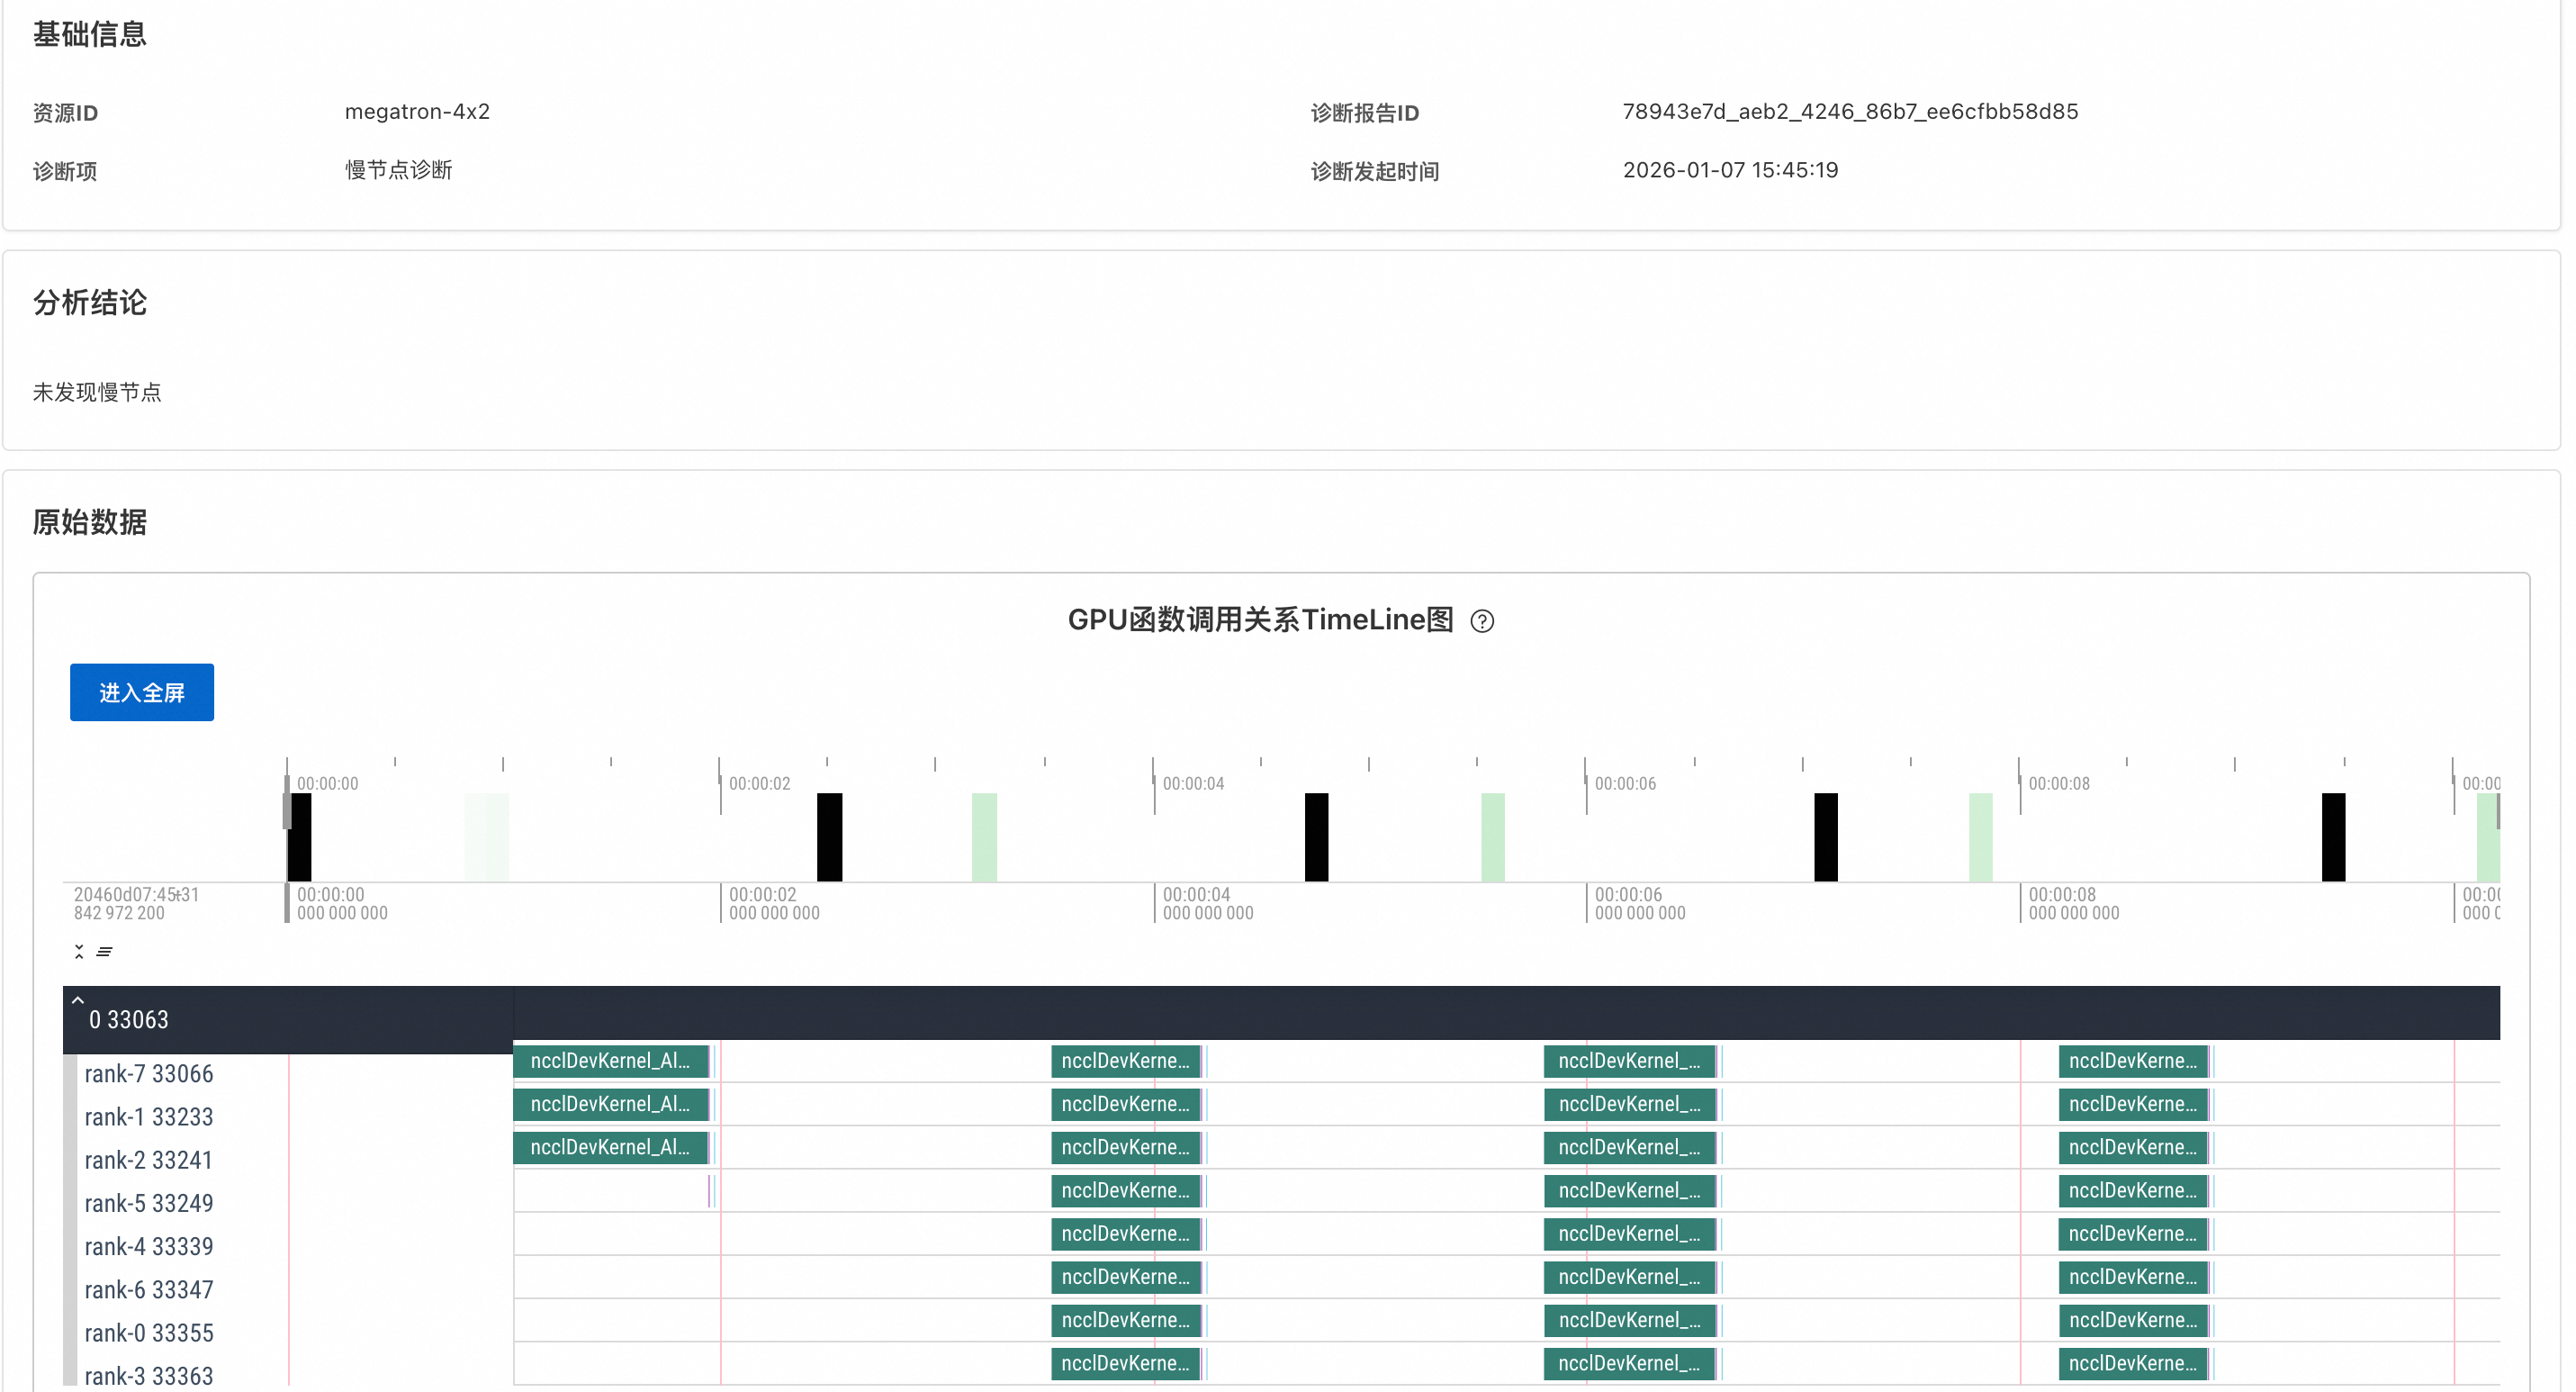Viewport: 2576px width, 1392px height.
Task: Click the small purple slice on rank-5
Action: 709,1191
